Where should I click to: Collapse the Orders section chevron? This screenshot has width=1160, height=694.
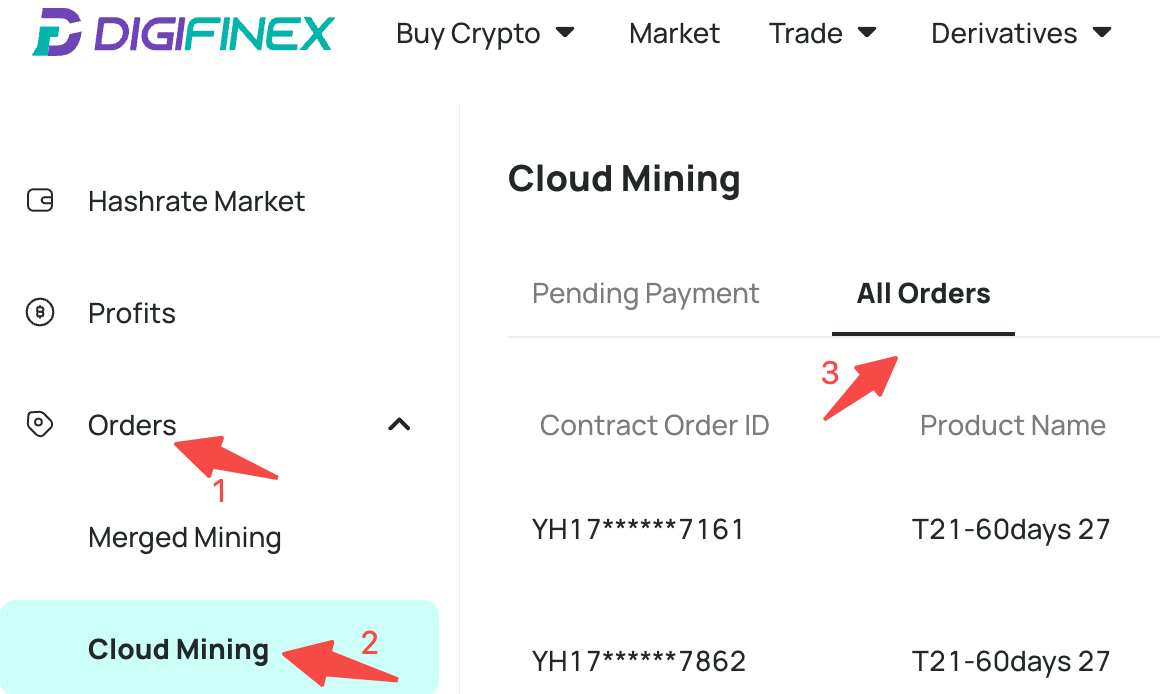pyautogui.click(x=399, y=425)
